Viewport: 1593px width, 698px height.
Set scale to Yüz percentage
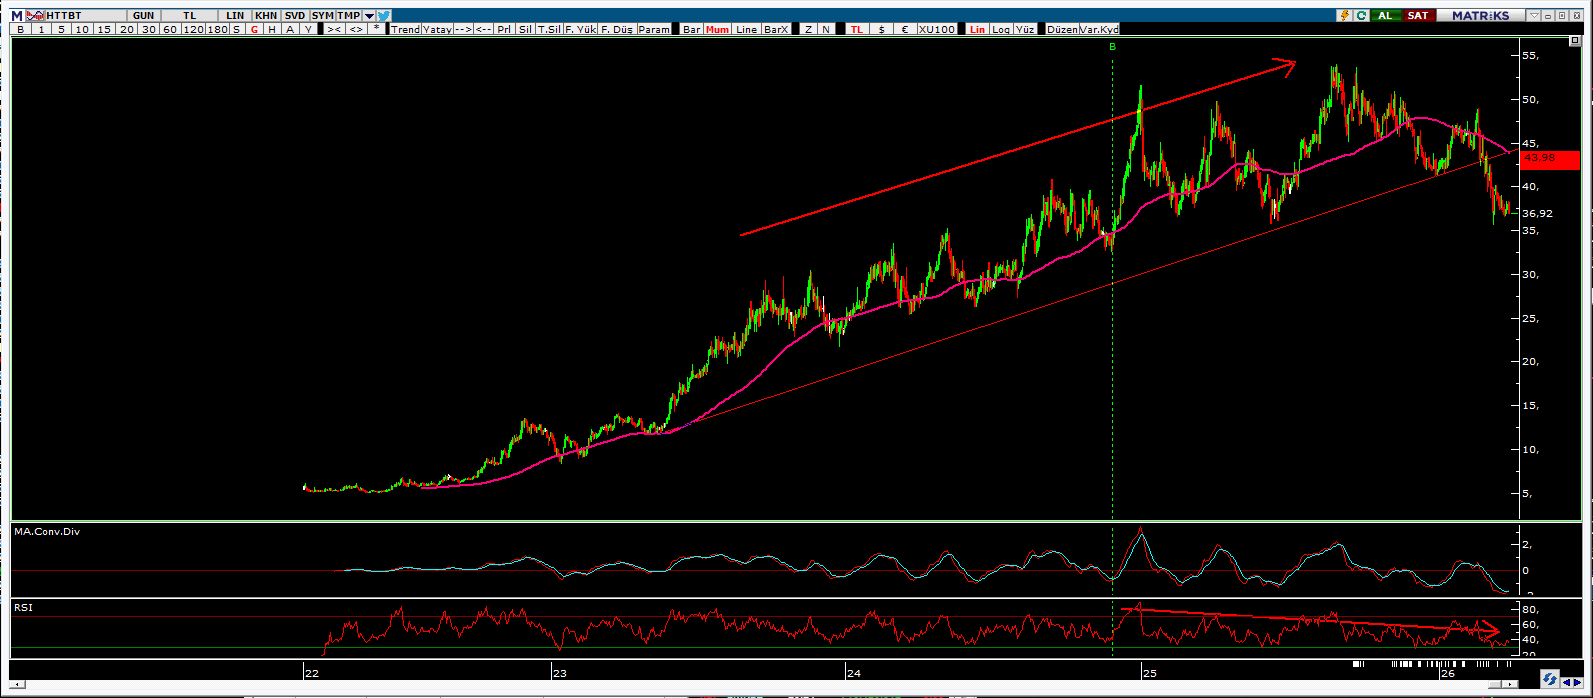pos(1025,29)
